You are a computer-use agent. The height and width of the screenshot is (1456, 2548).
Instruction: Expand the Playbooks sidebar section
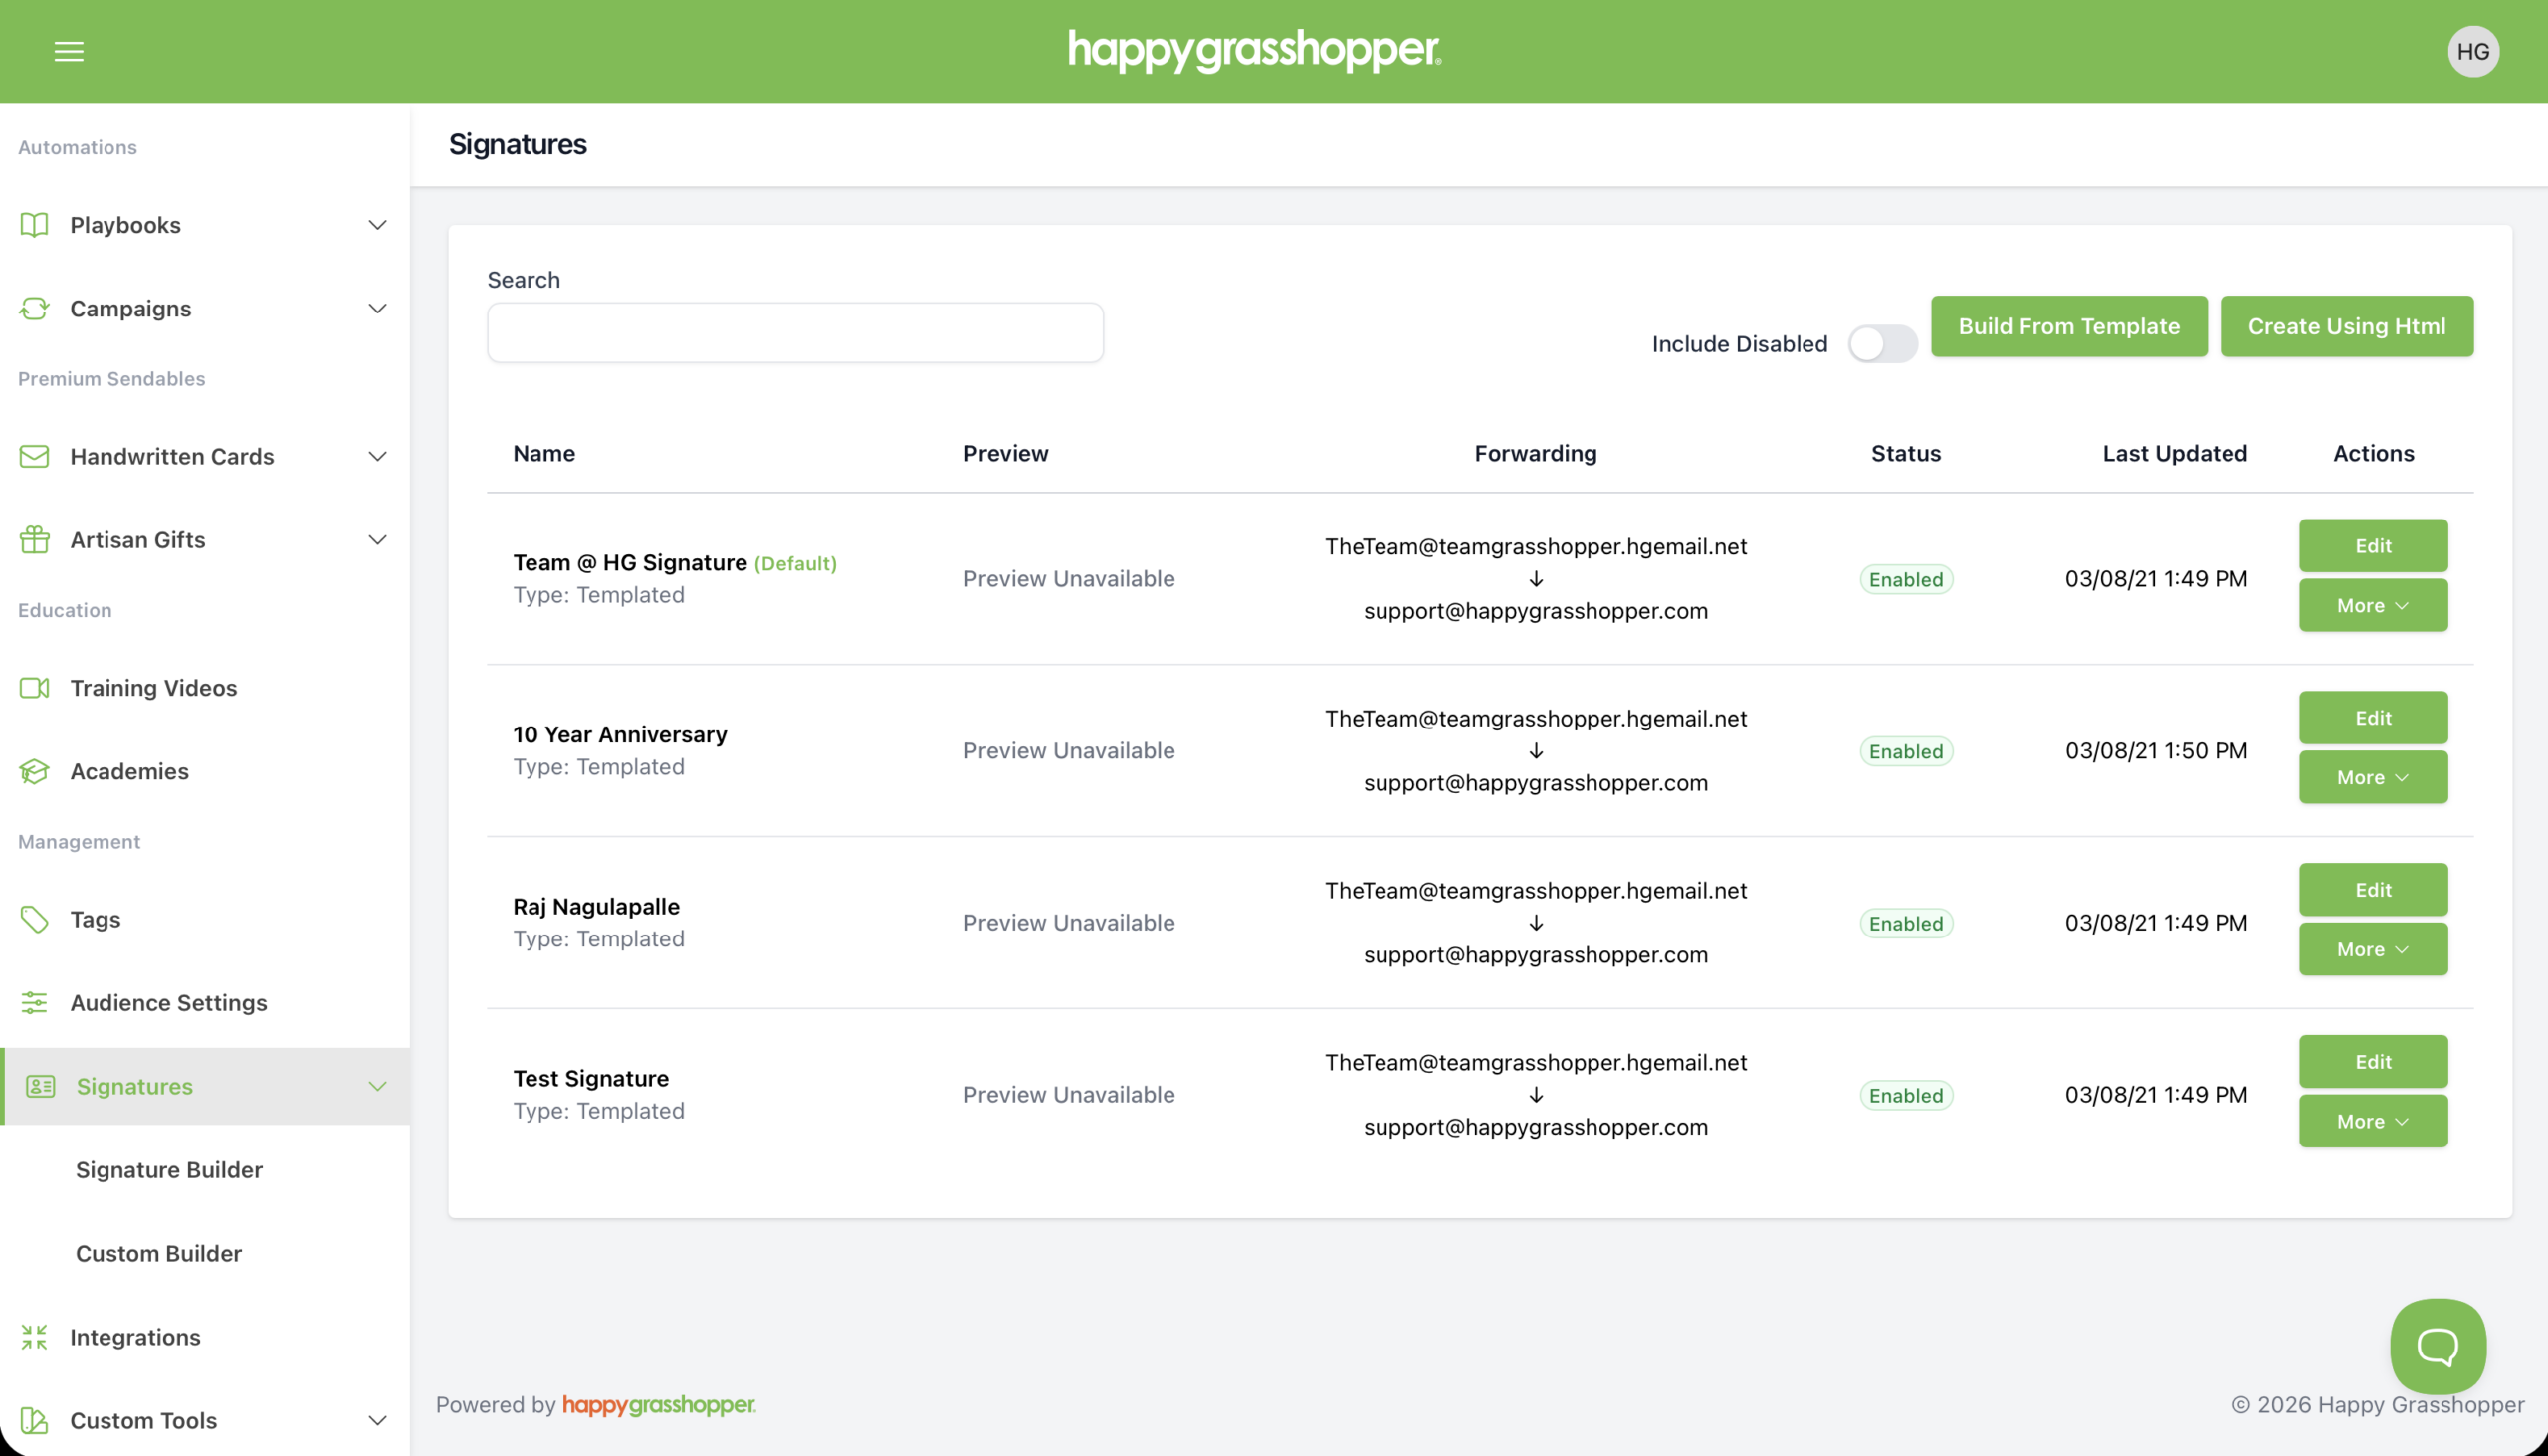point(377,225)
